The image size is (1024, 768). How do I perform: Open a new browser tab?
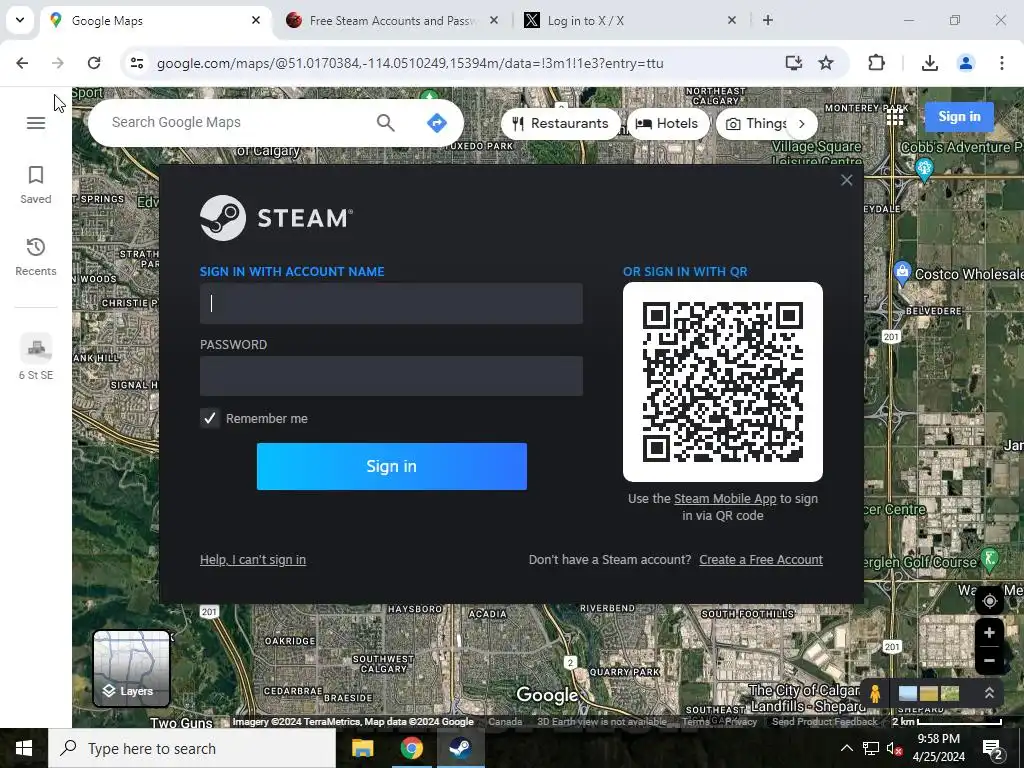(x=768, y=21)
